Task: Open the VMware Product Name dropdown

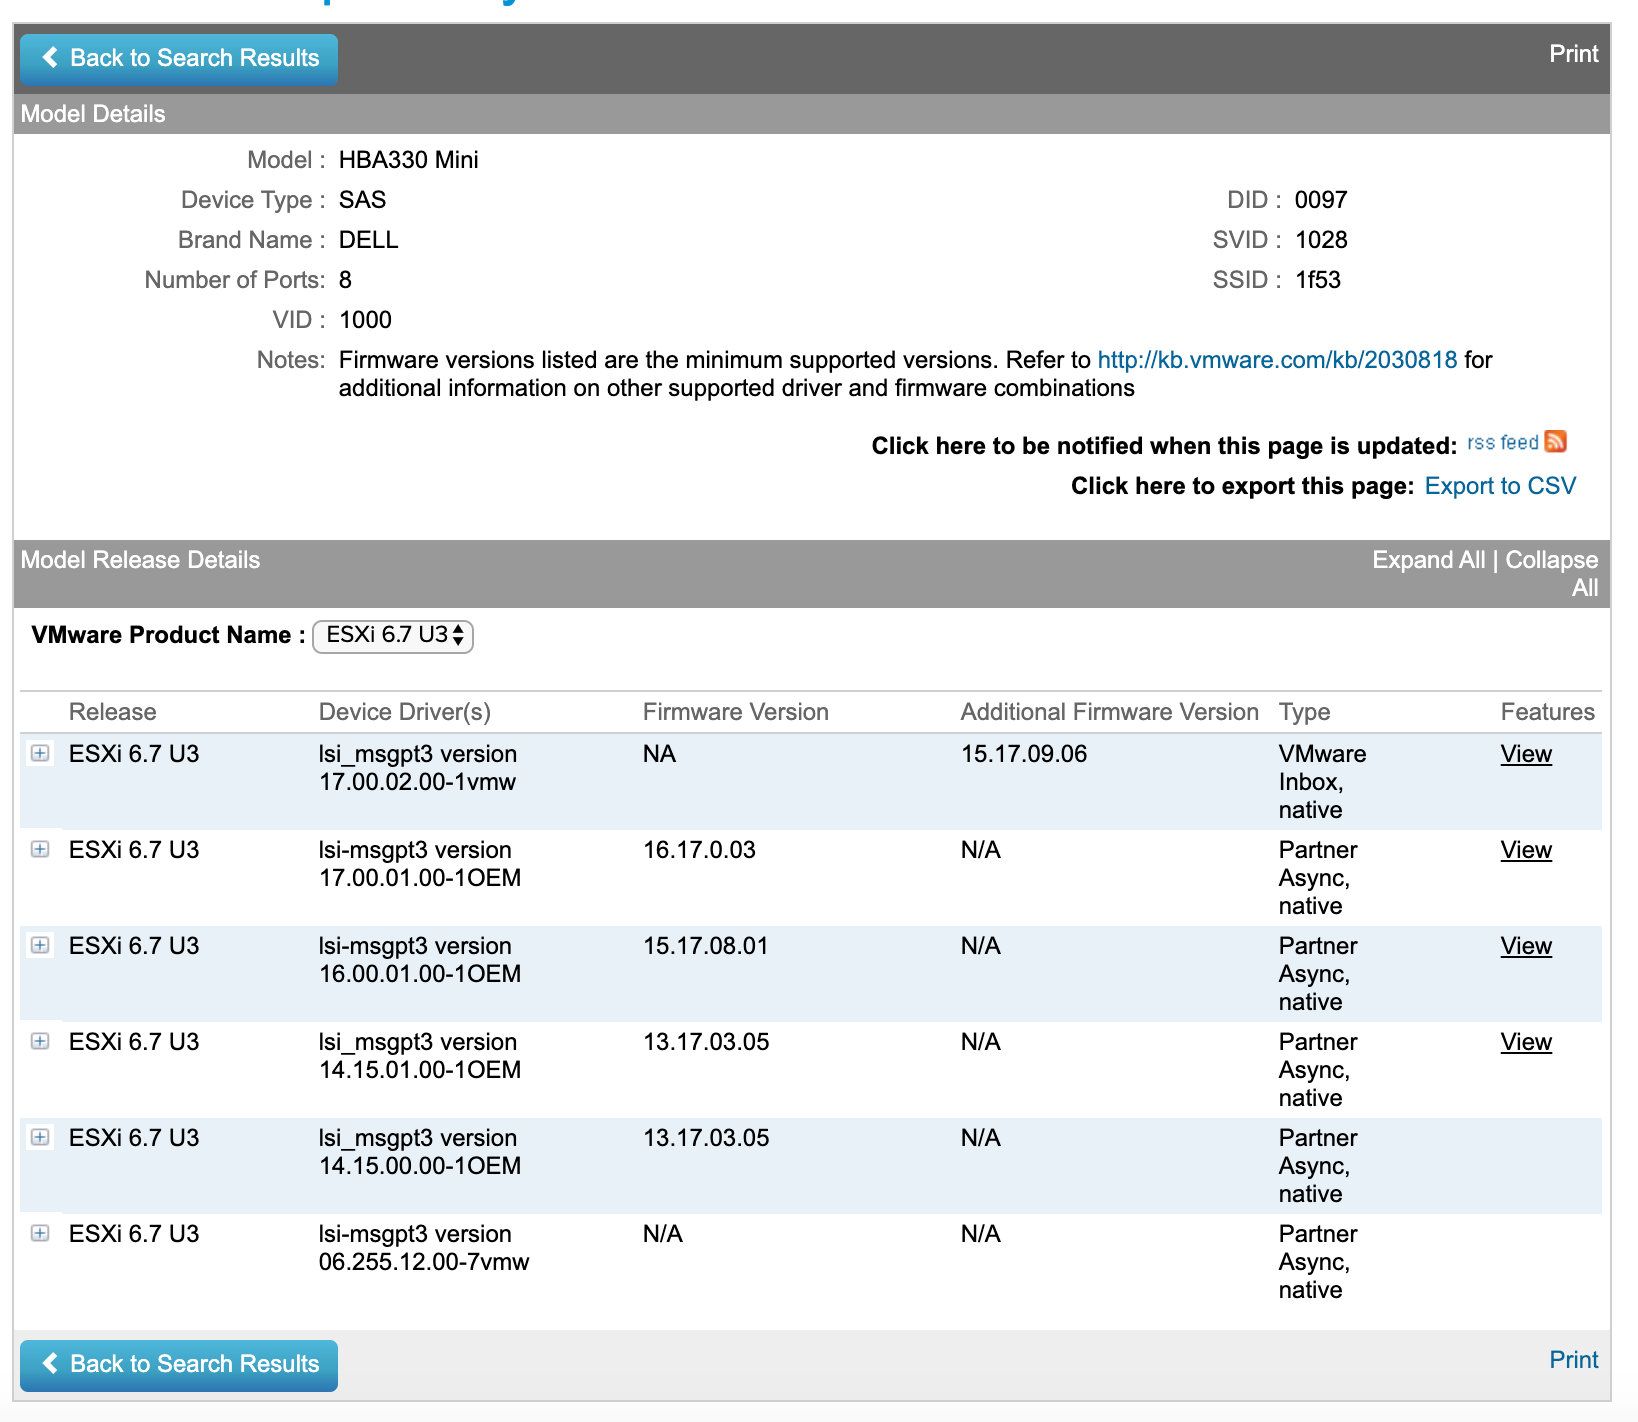Action: (x=393, y=636)
